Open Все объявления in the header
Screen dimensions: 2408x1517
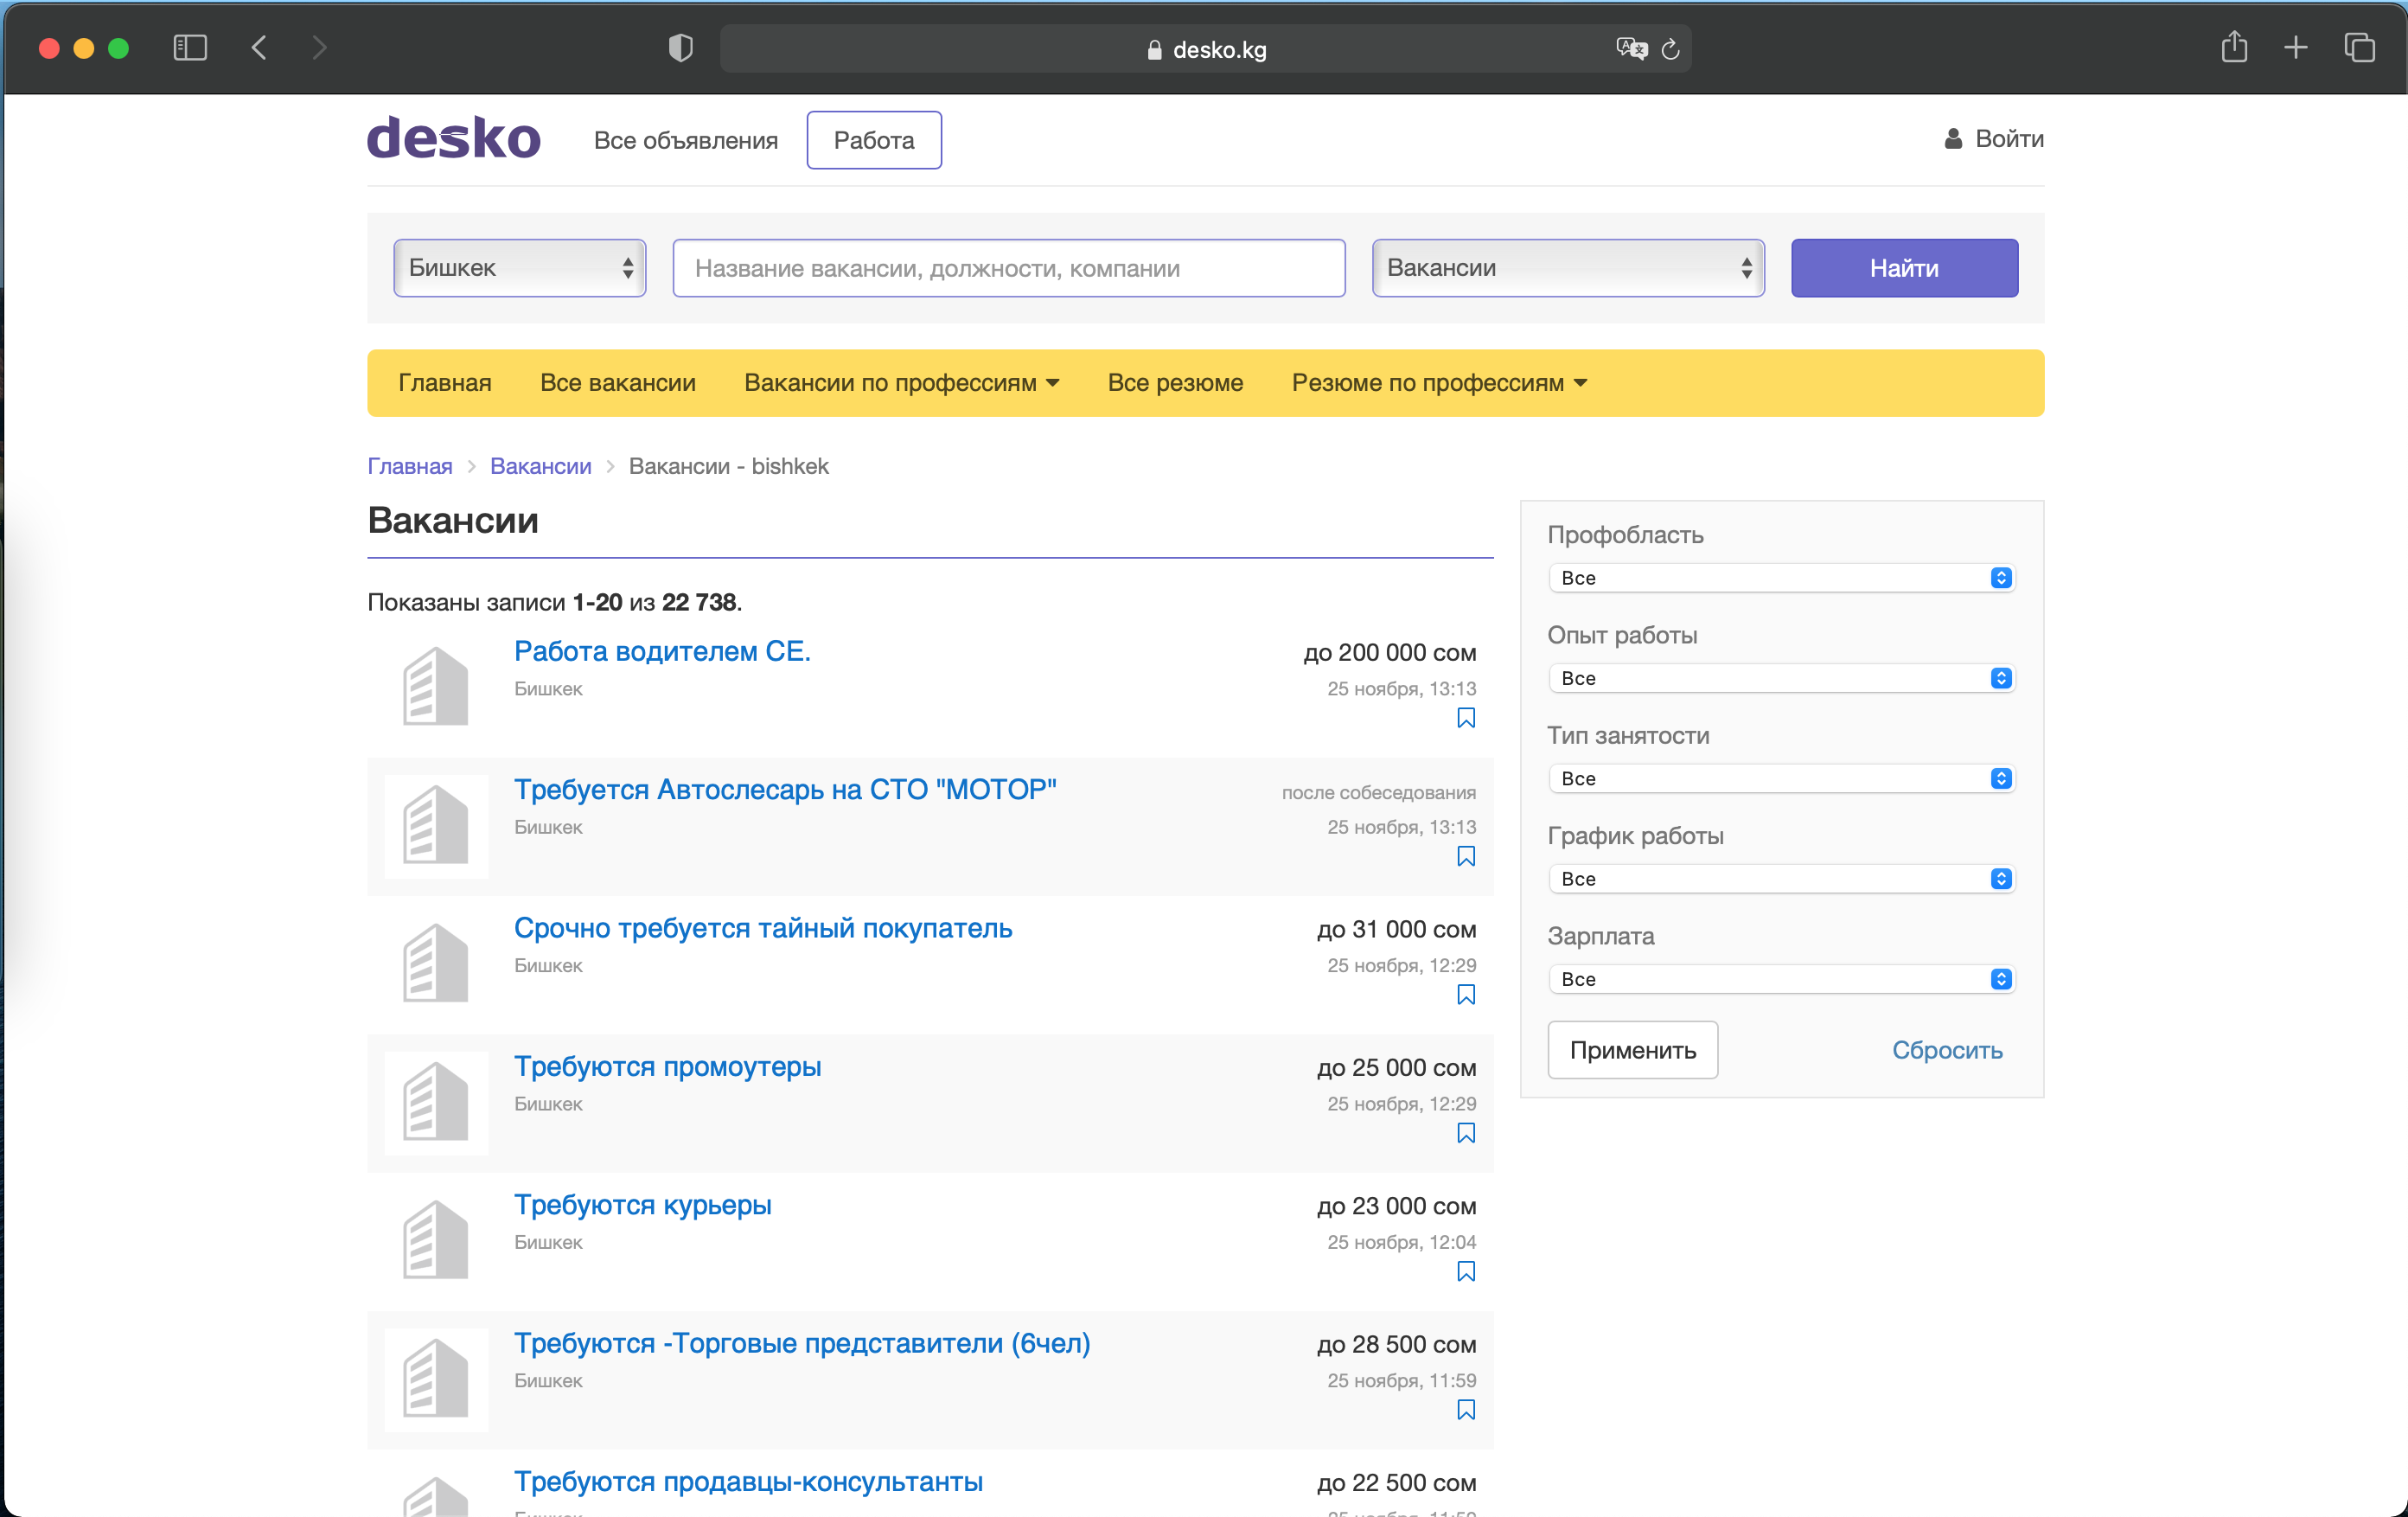(686, 140)
